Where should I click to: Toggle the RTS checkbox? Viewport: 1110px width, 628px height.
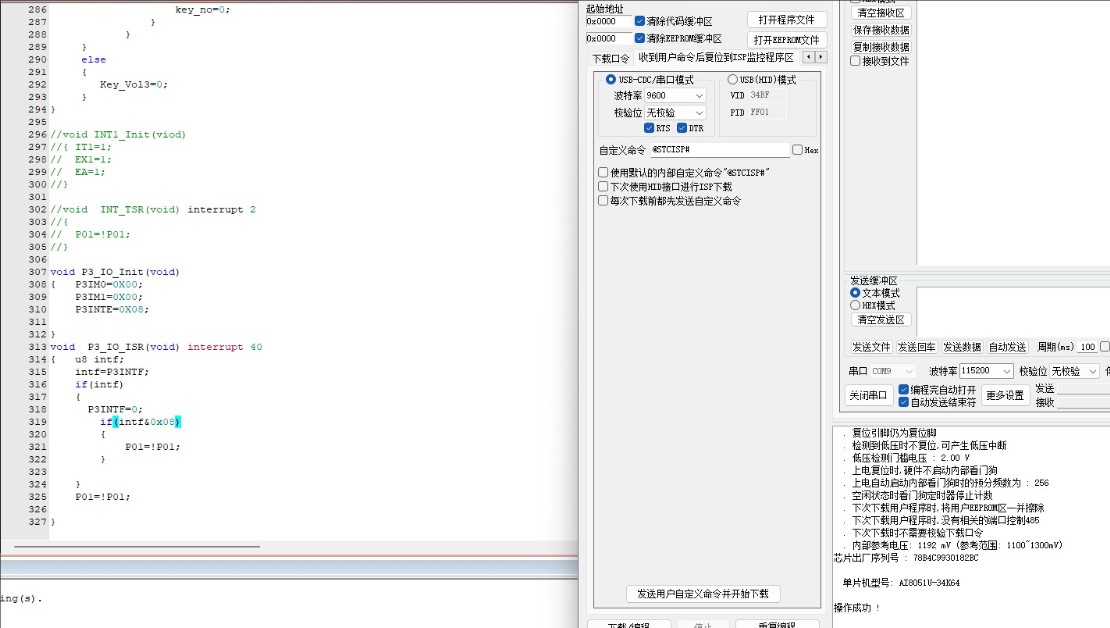pyautogui.click(x=649, y=128)
